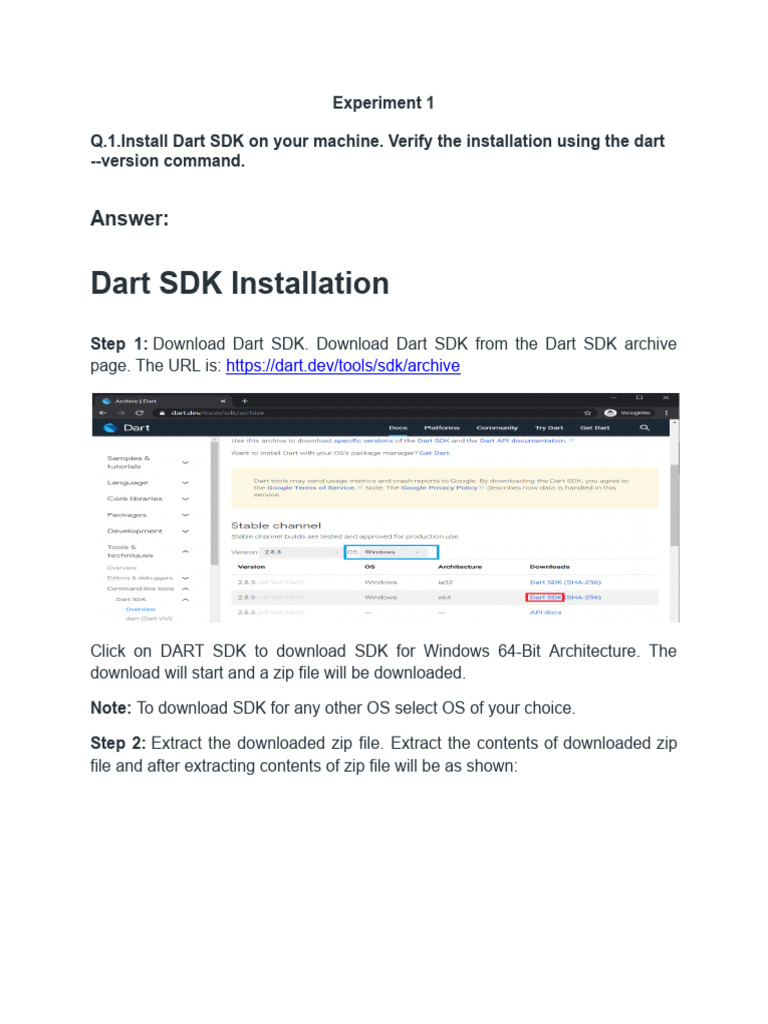Image resolution: width=768 pixels, height=1024 pixels.
Task: Expand the Language sidebar chevron
Action: (x=185, y=483)
